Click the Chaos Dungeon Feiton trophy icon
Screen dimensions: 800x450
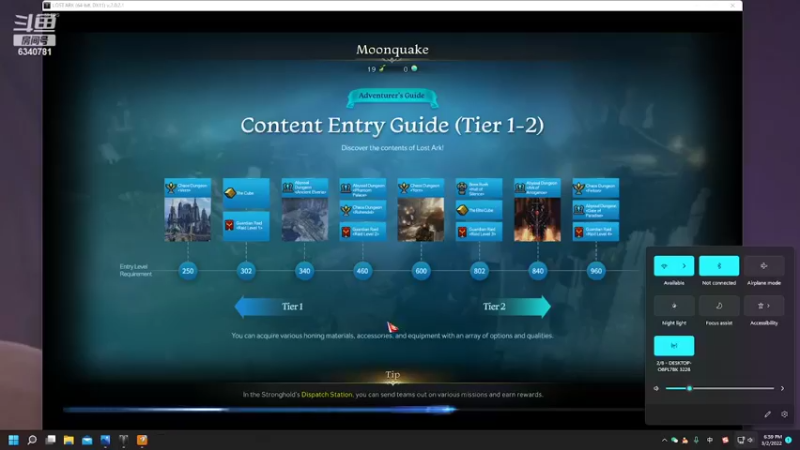[x=579, y=188]
